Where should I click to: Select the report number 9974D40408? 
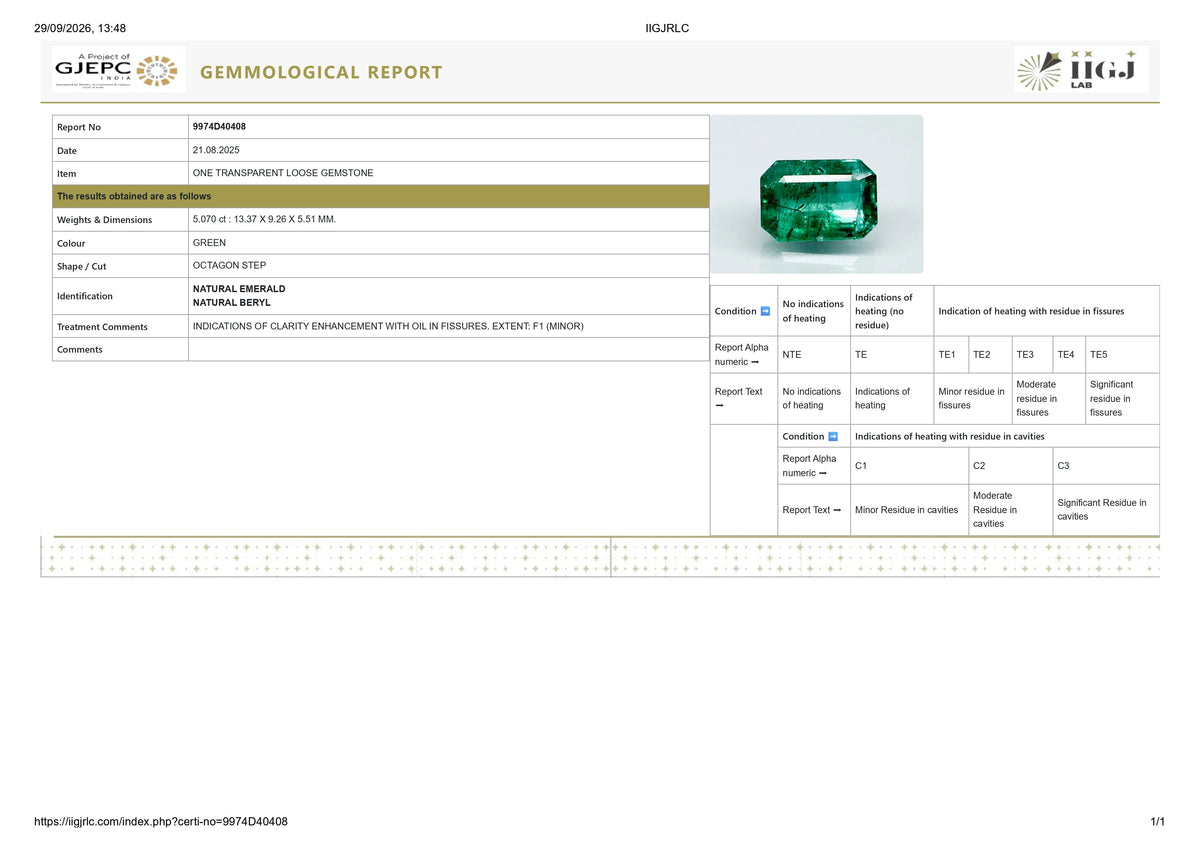[x=219, y=127]
